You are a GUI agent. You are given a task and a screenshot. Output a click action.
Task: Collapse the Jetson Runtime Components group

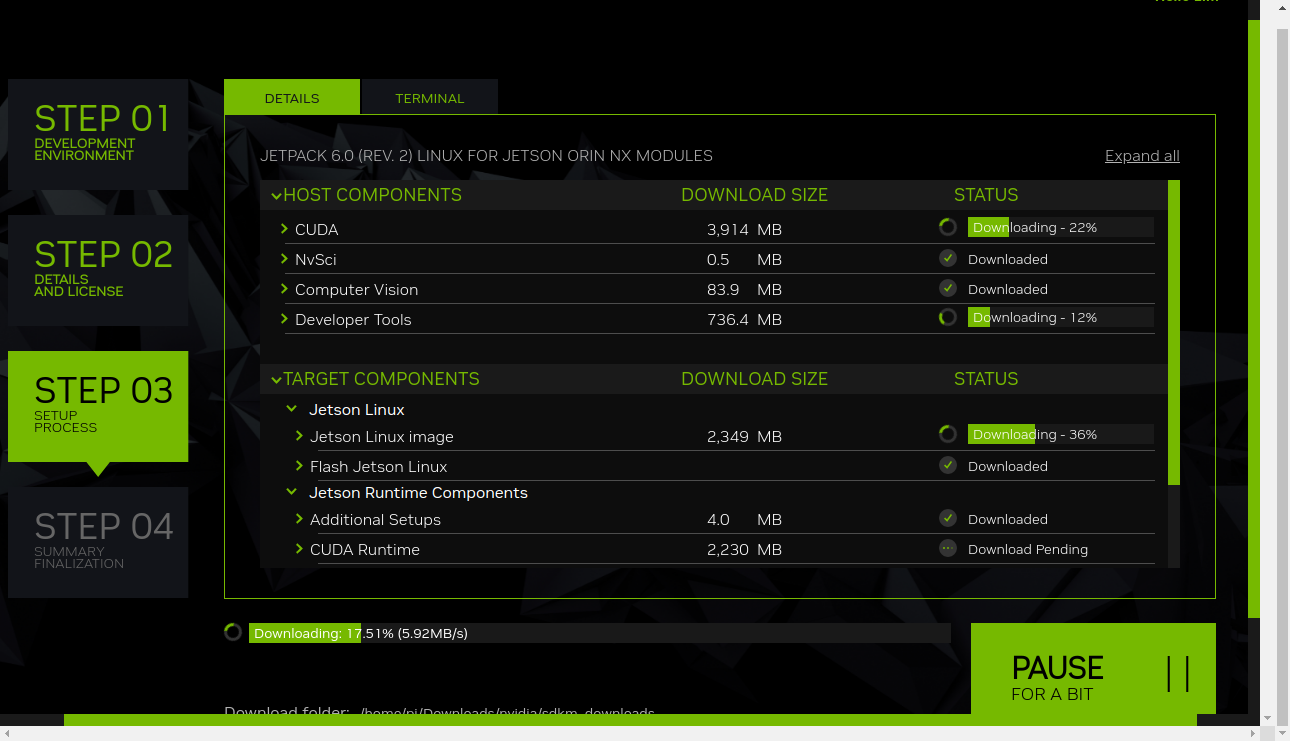(292, 492)
